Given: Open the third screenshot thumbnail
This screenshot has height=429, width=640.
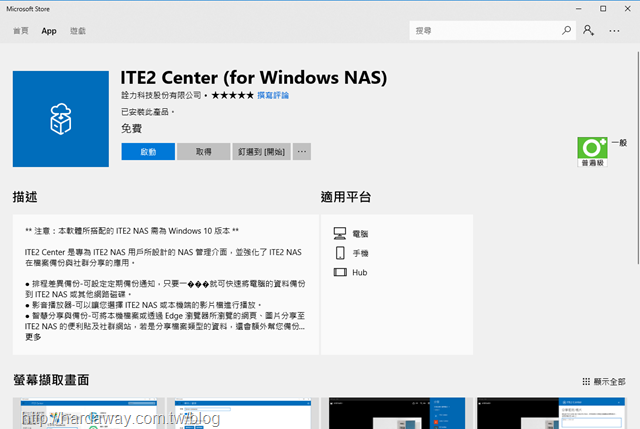Looking at the screenshot, I should pyautogui.click(x=397, y=413).
